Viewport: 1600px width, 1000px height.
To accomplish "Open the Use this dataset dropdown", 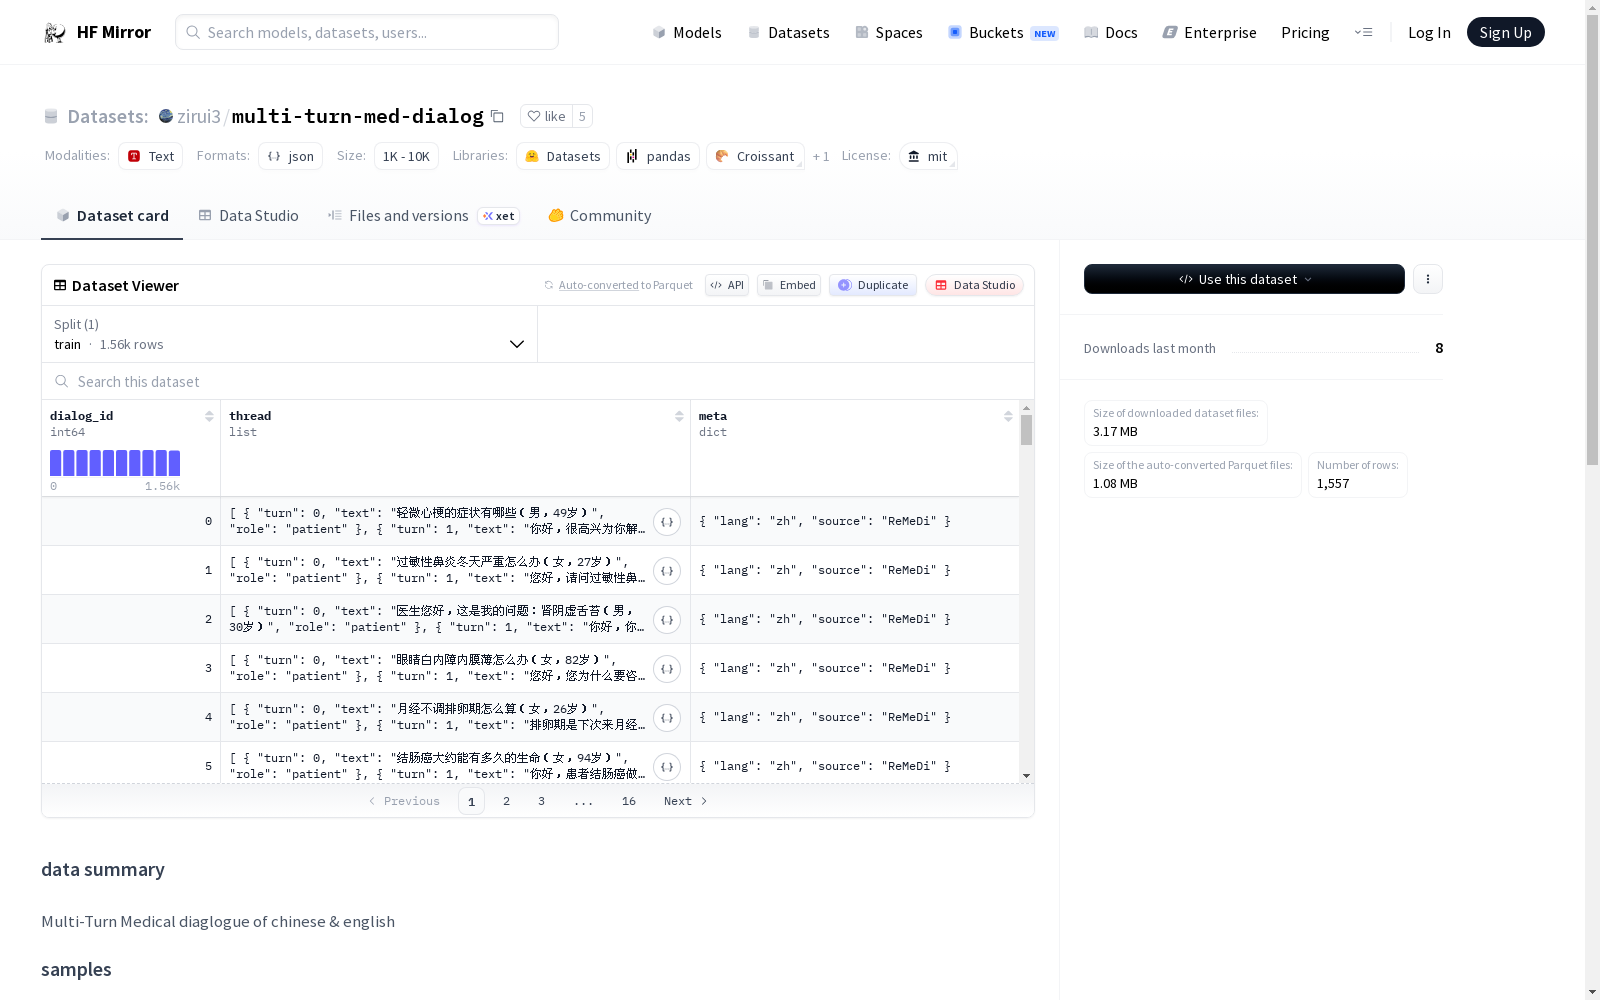I will pyautogui.click(x=1244, y=279).
